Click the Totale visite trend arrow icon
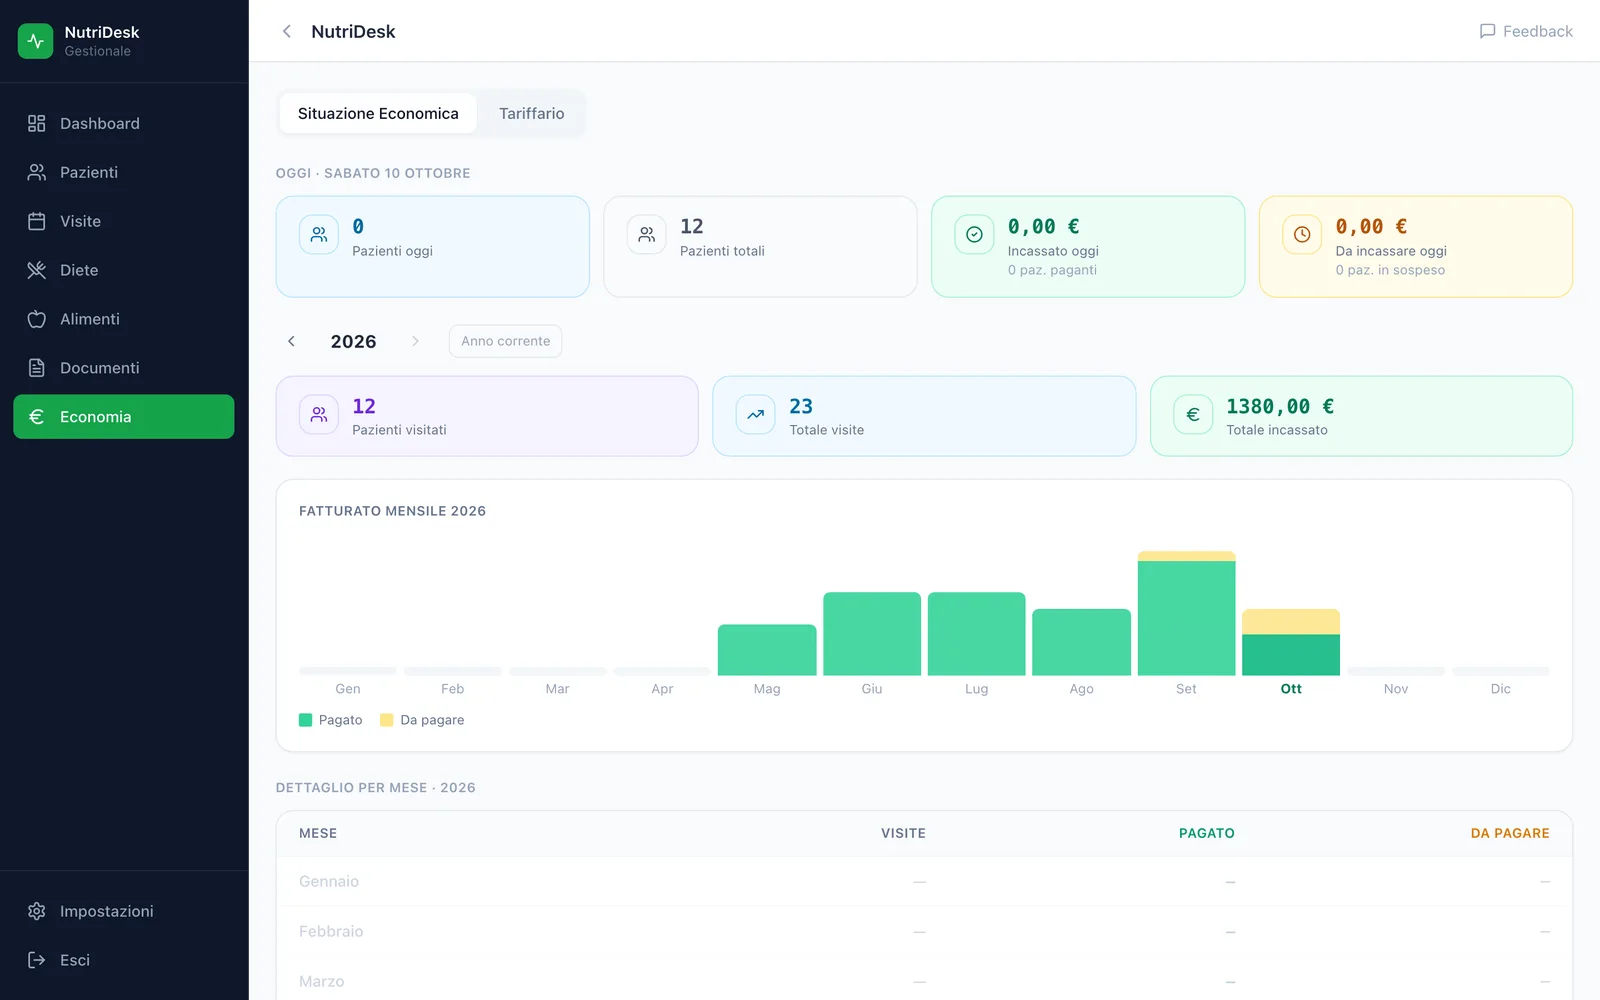This screenshot has width=1600, height=1000. pos(756,415)
